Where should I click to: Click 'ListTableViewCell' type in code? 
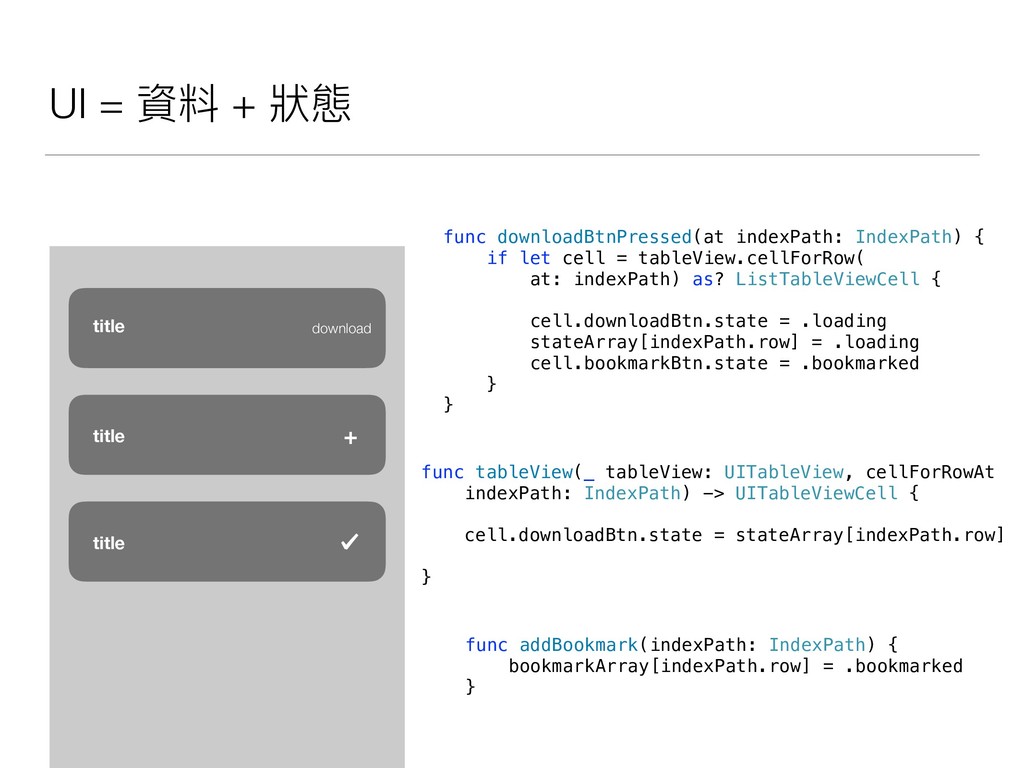pos(827,279)
